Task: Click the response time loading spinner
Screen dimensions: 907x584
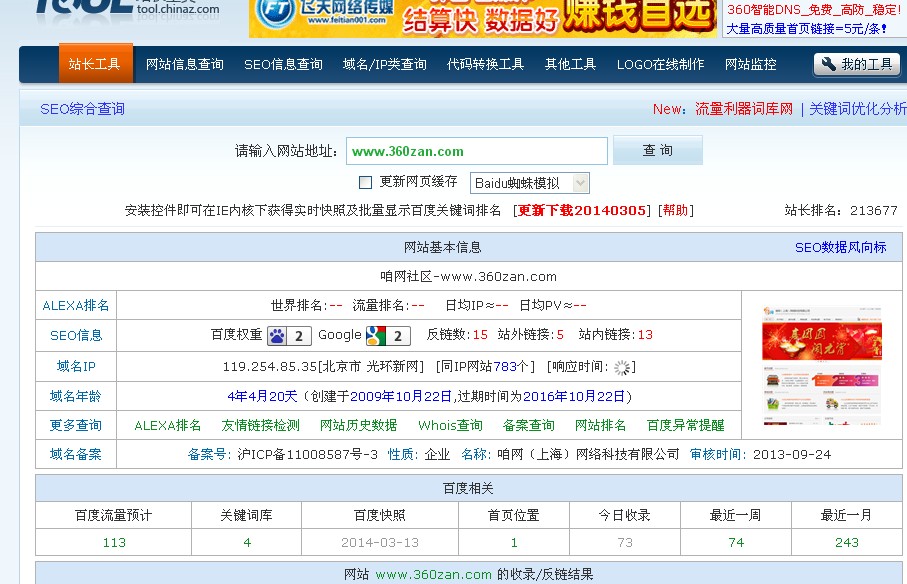Action: pos(622,367)
